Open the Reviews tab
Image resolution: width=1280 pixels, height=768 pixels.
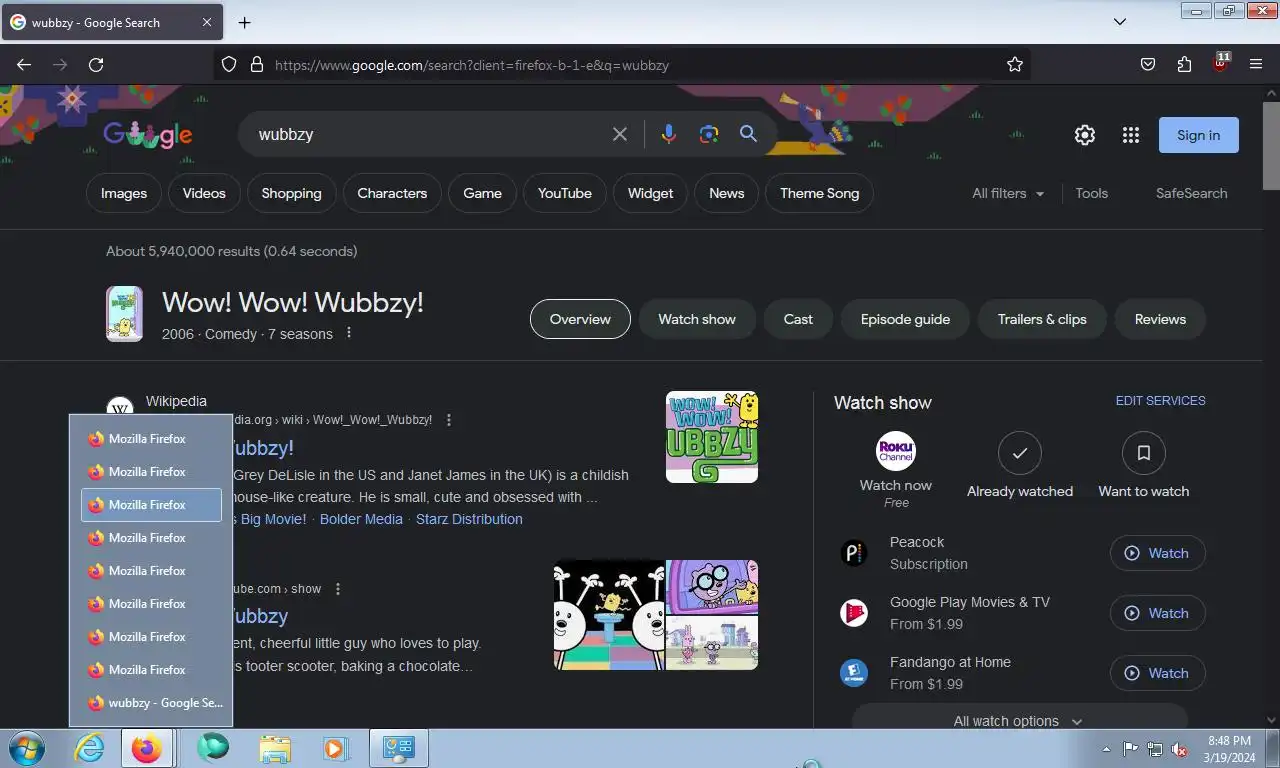tap(1160, 319)
